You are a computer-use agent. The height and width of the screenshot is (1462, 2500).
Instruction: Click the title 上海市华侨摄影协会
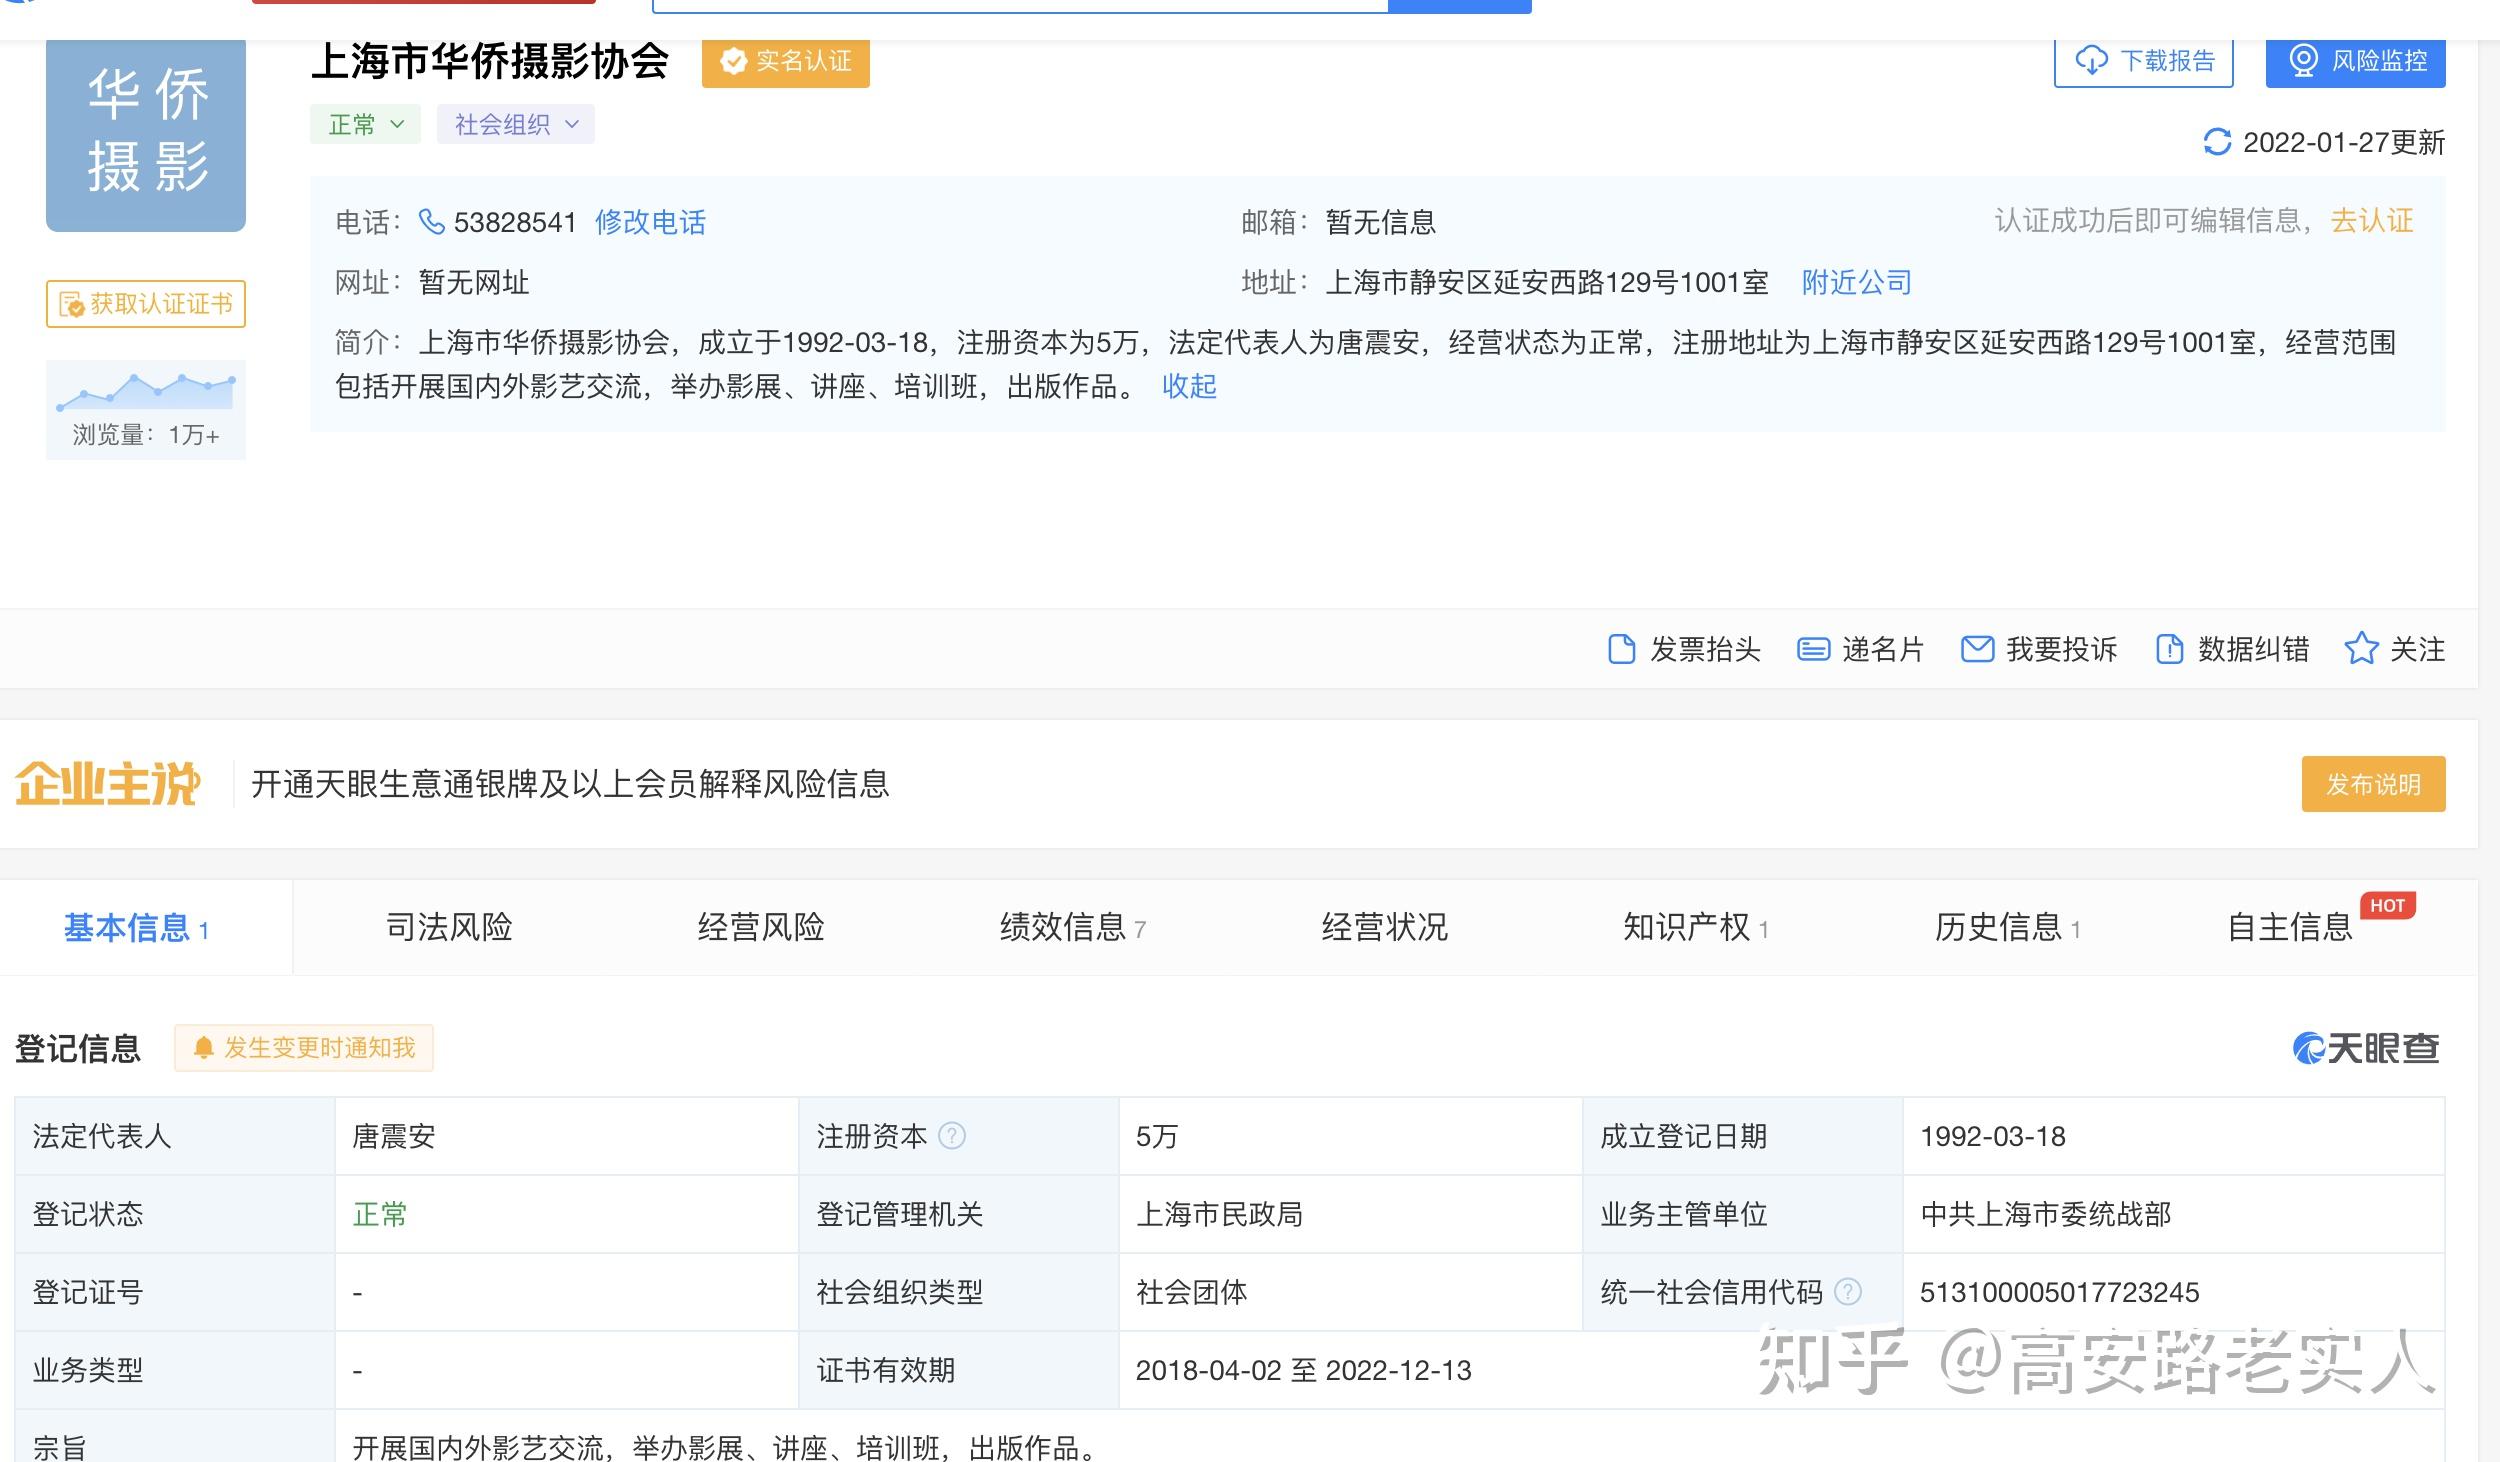[490, 62]
